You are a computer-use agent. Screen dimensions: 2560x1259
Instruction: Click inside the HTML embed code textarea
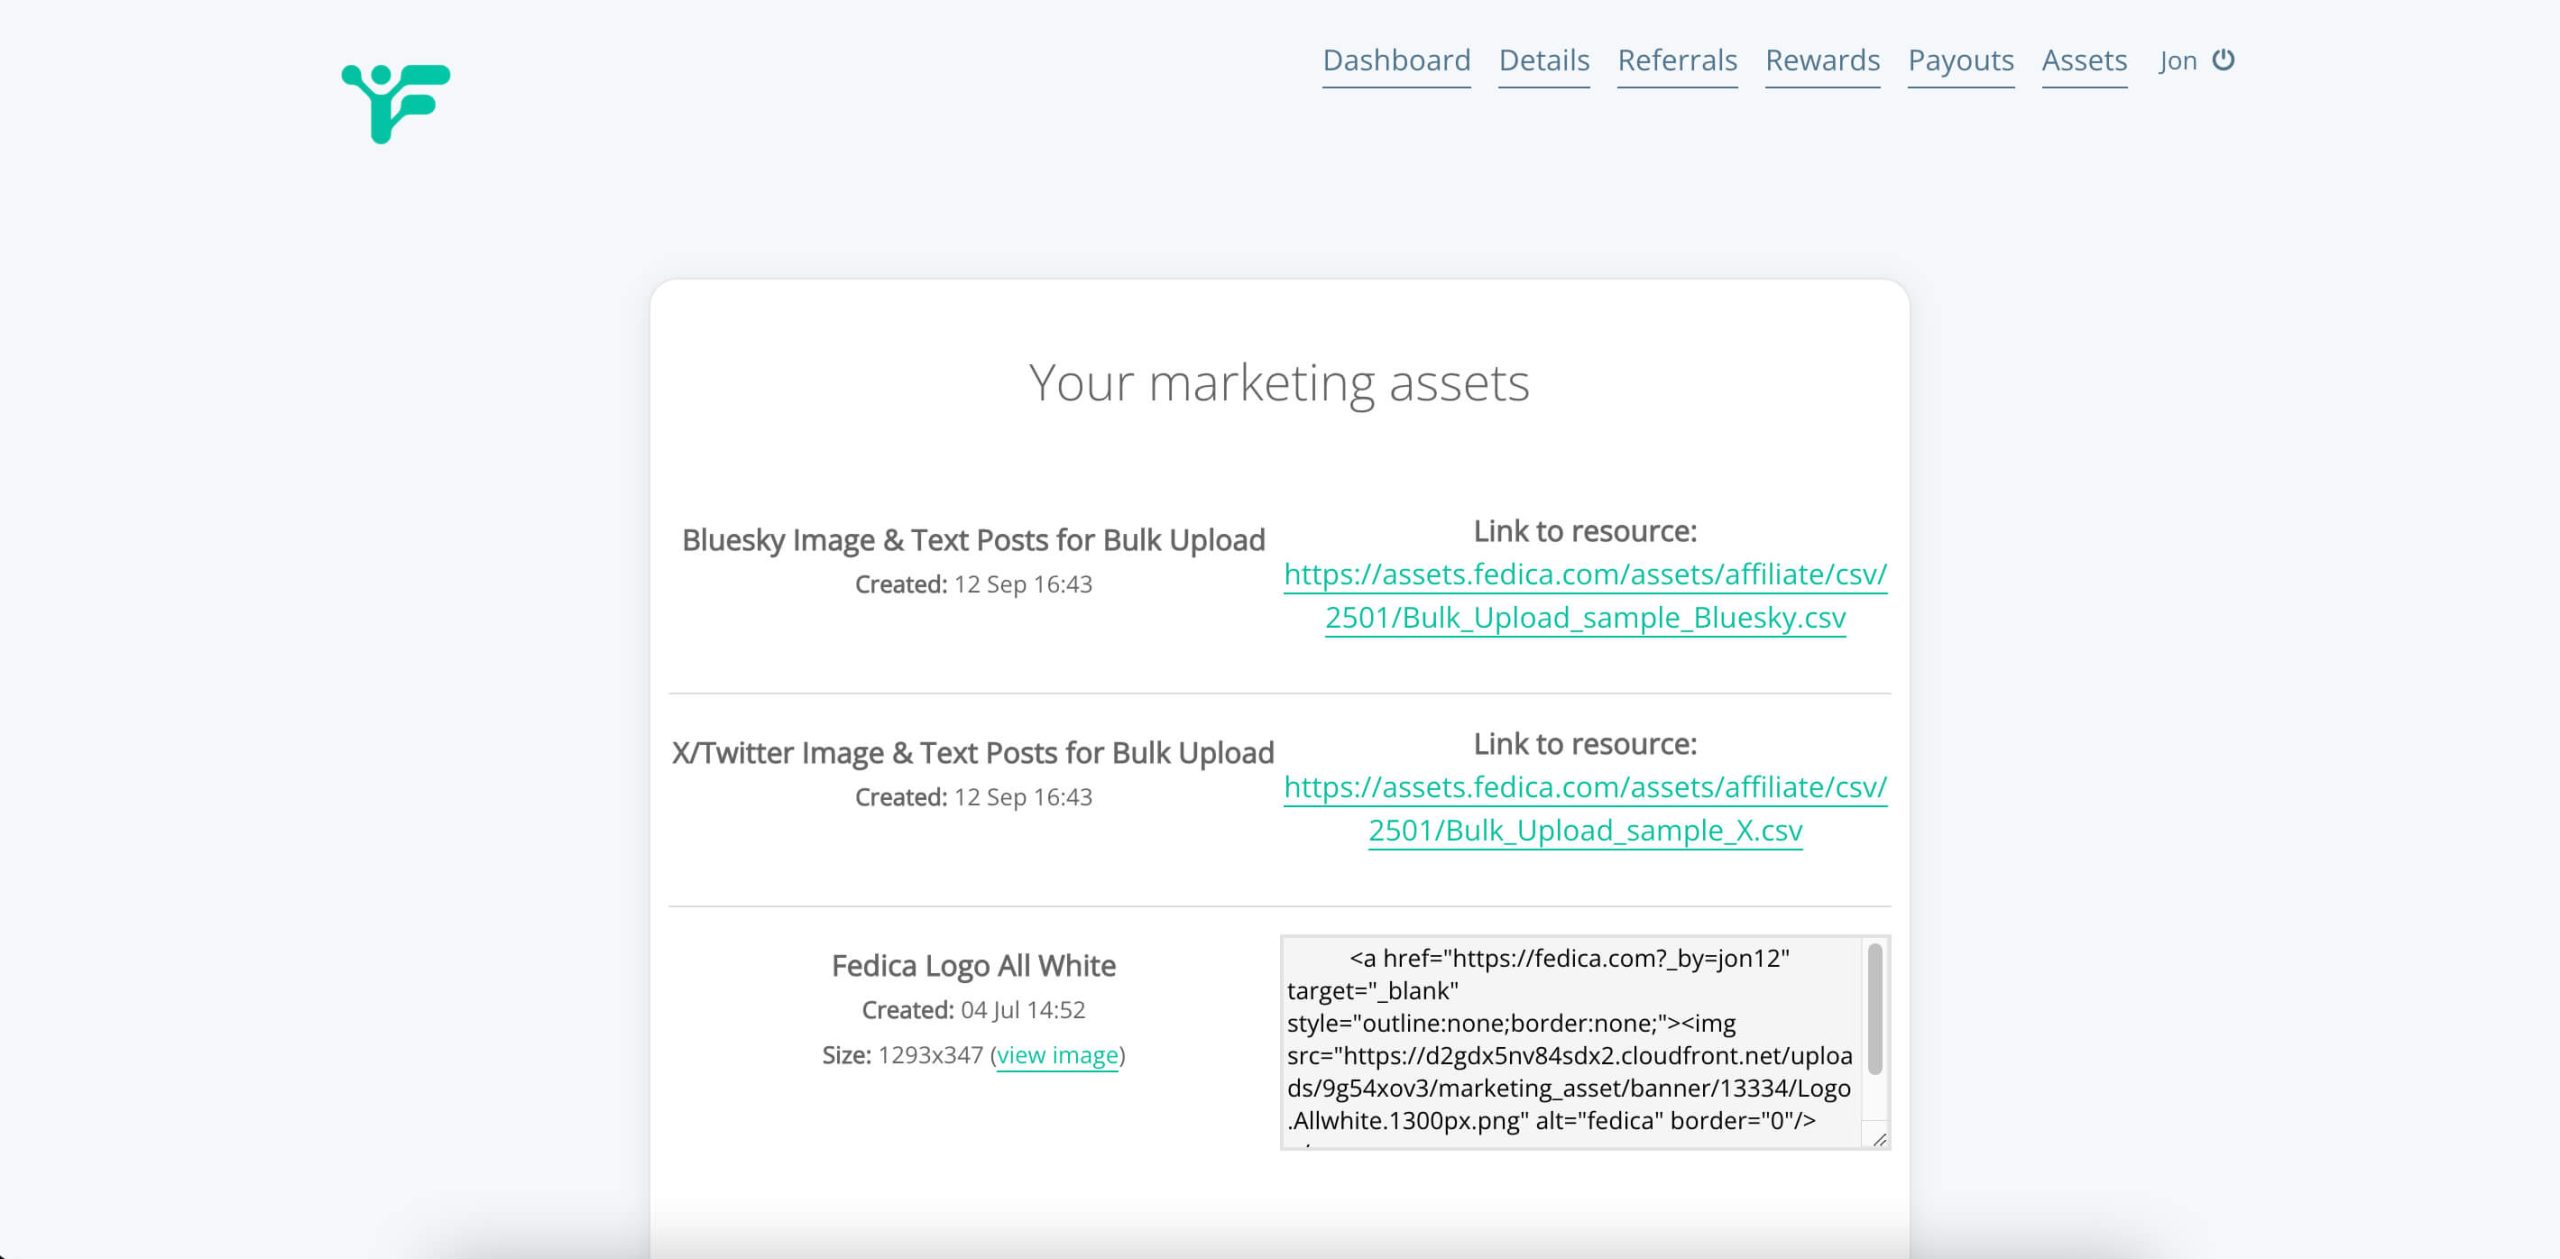tap(1570, 1040)
